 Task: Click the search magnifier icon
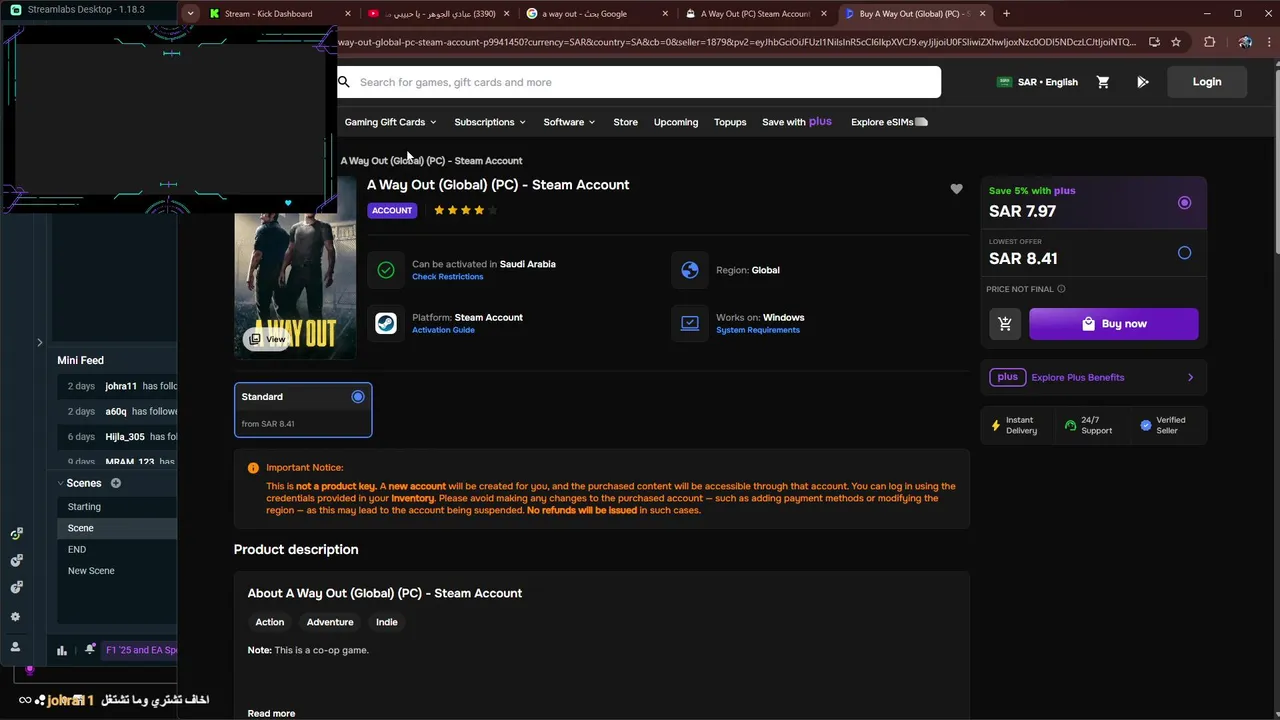(x=344, y=82)
